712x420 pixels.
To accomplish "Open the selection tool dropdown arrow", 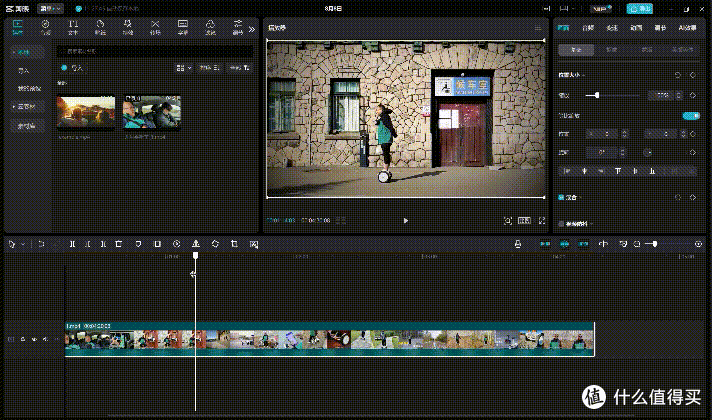I will (x=23, y=244).
